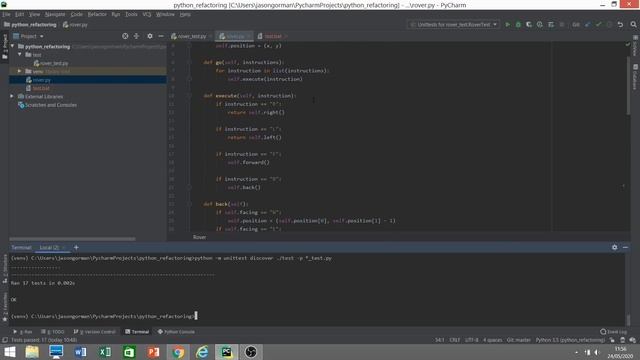Toggle the Database sidebar strip on right

(635, 77)
